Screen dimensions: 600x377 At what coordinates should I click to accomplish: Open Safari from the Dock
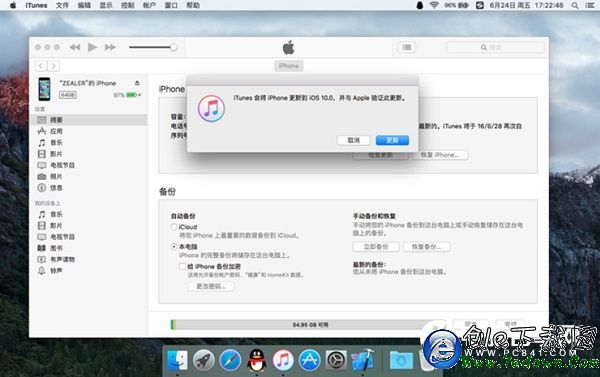[x=230, y=361]
